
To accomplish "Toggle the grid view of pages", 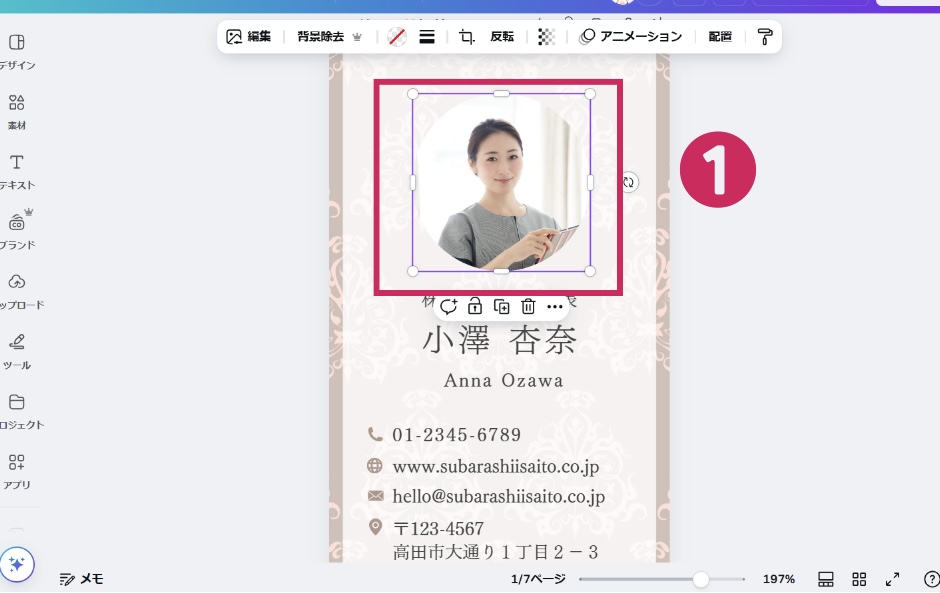I will pyautogui.click(x=859, y=579).
